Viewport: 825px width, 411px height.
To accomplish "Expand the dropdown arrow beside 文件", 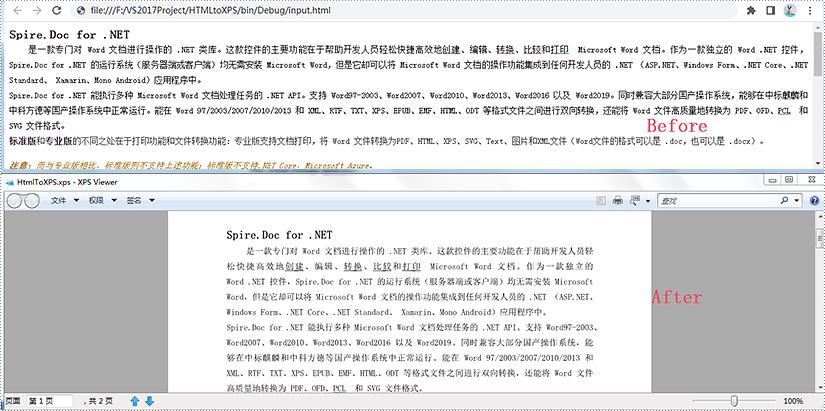I will coord(76,200).
